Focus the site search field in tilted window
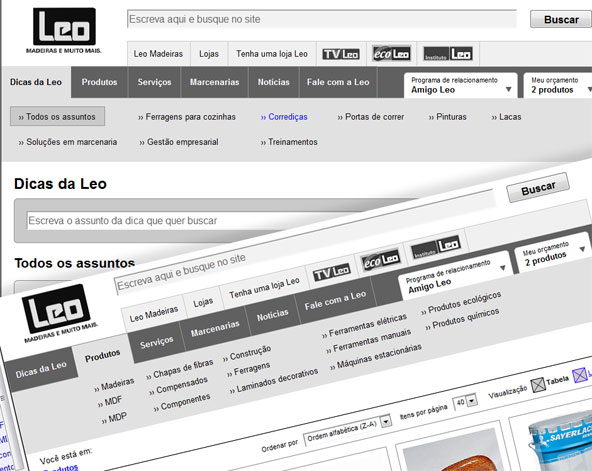 [304, 242]
